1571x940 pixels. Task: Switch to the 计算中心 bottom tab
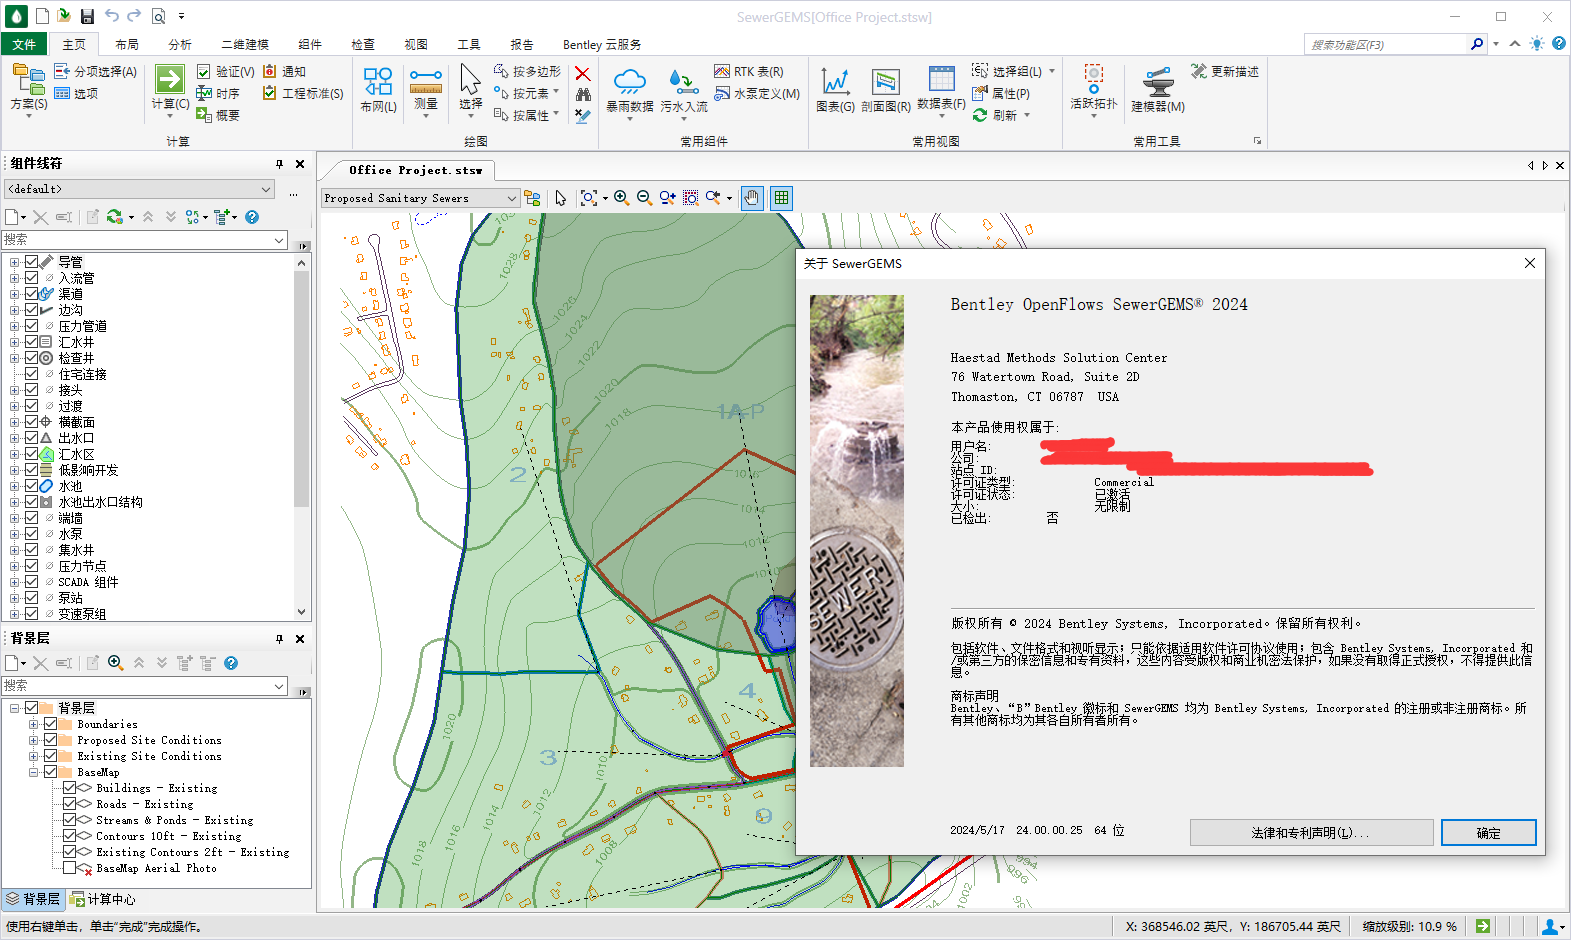(103, 899)
